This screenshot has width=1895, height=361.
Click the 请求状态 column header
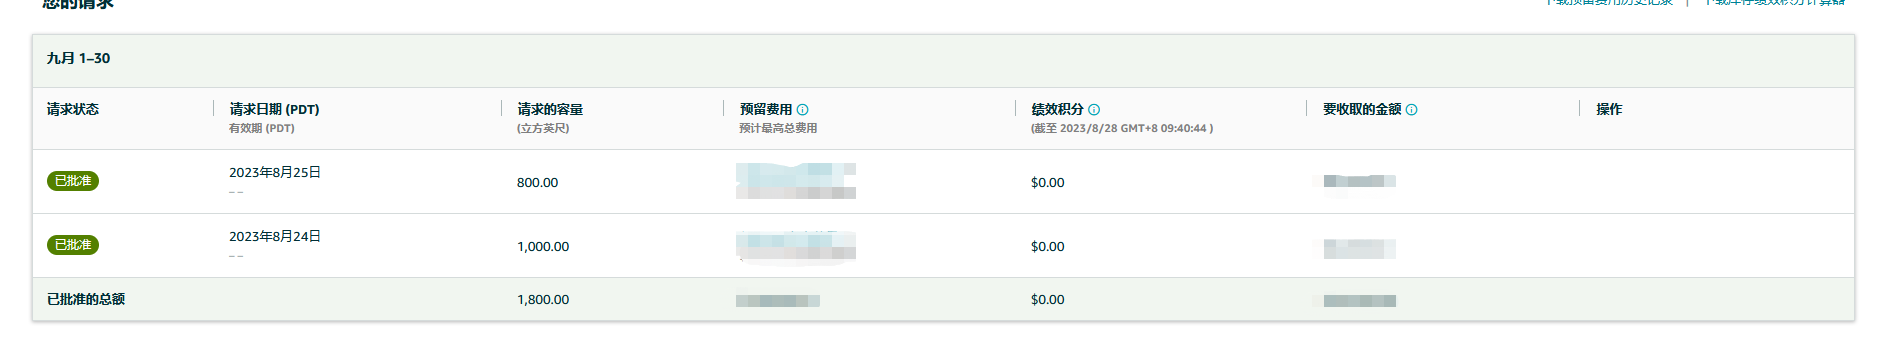pos(73,110)
